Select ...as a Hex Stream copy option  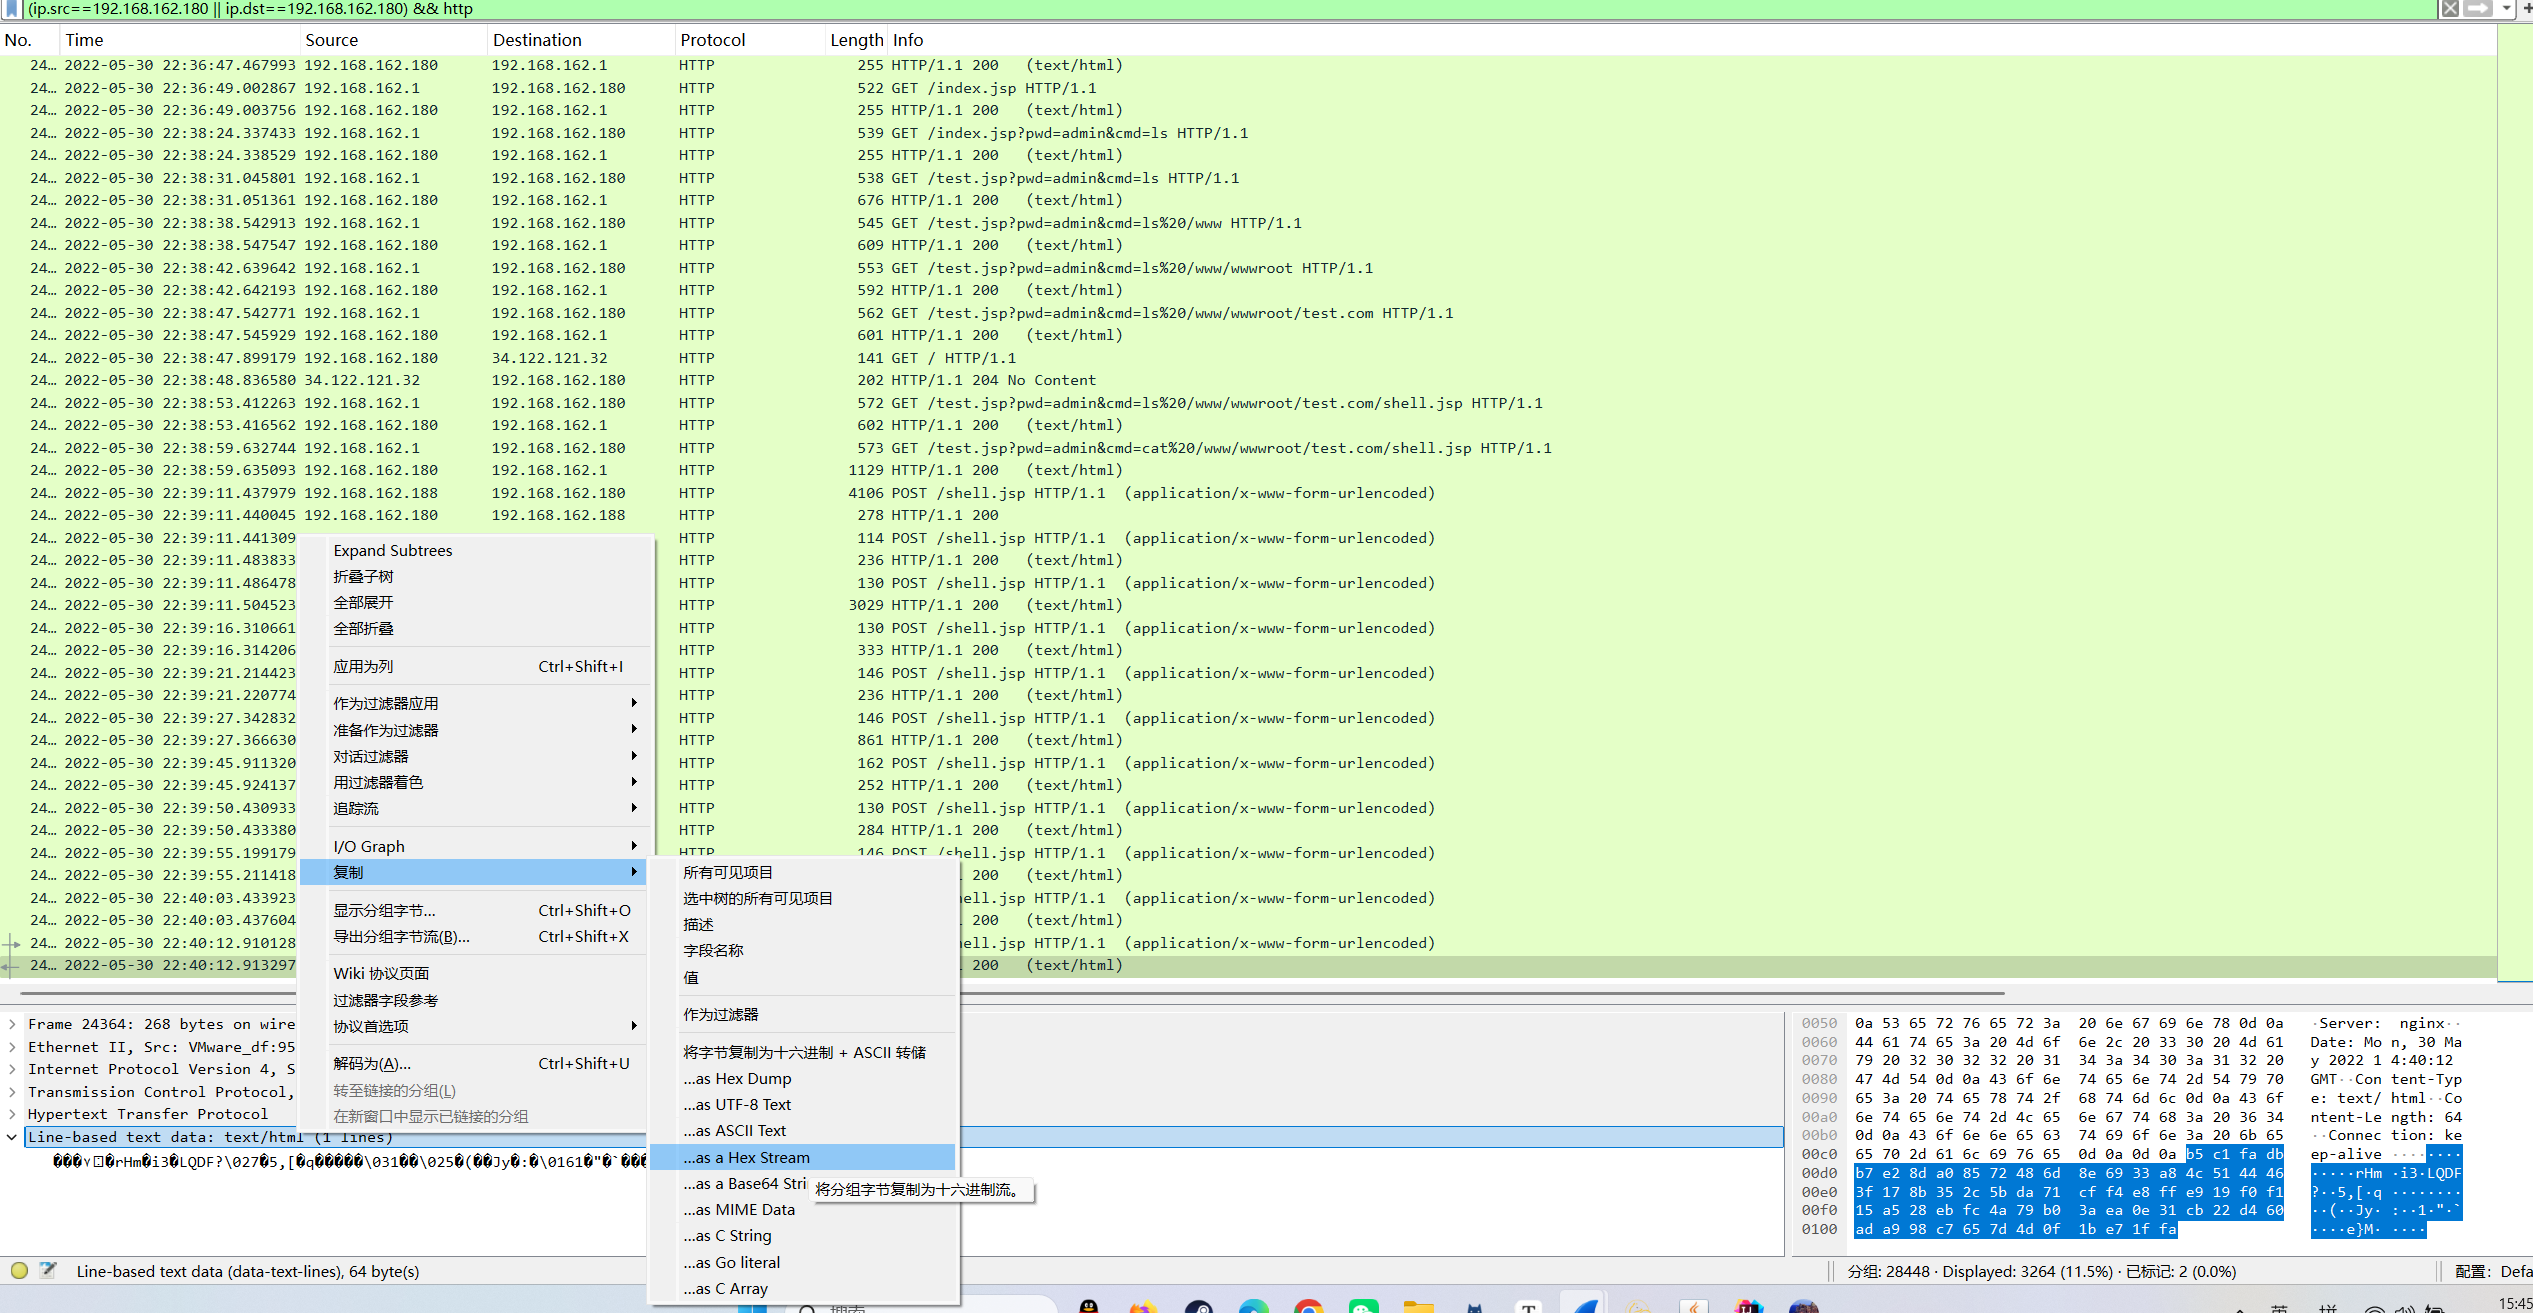(x=803, y=1157)
